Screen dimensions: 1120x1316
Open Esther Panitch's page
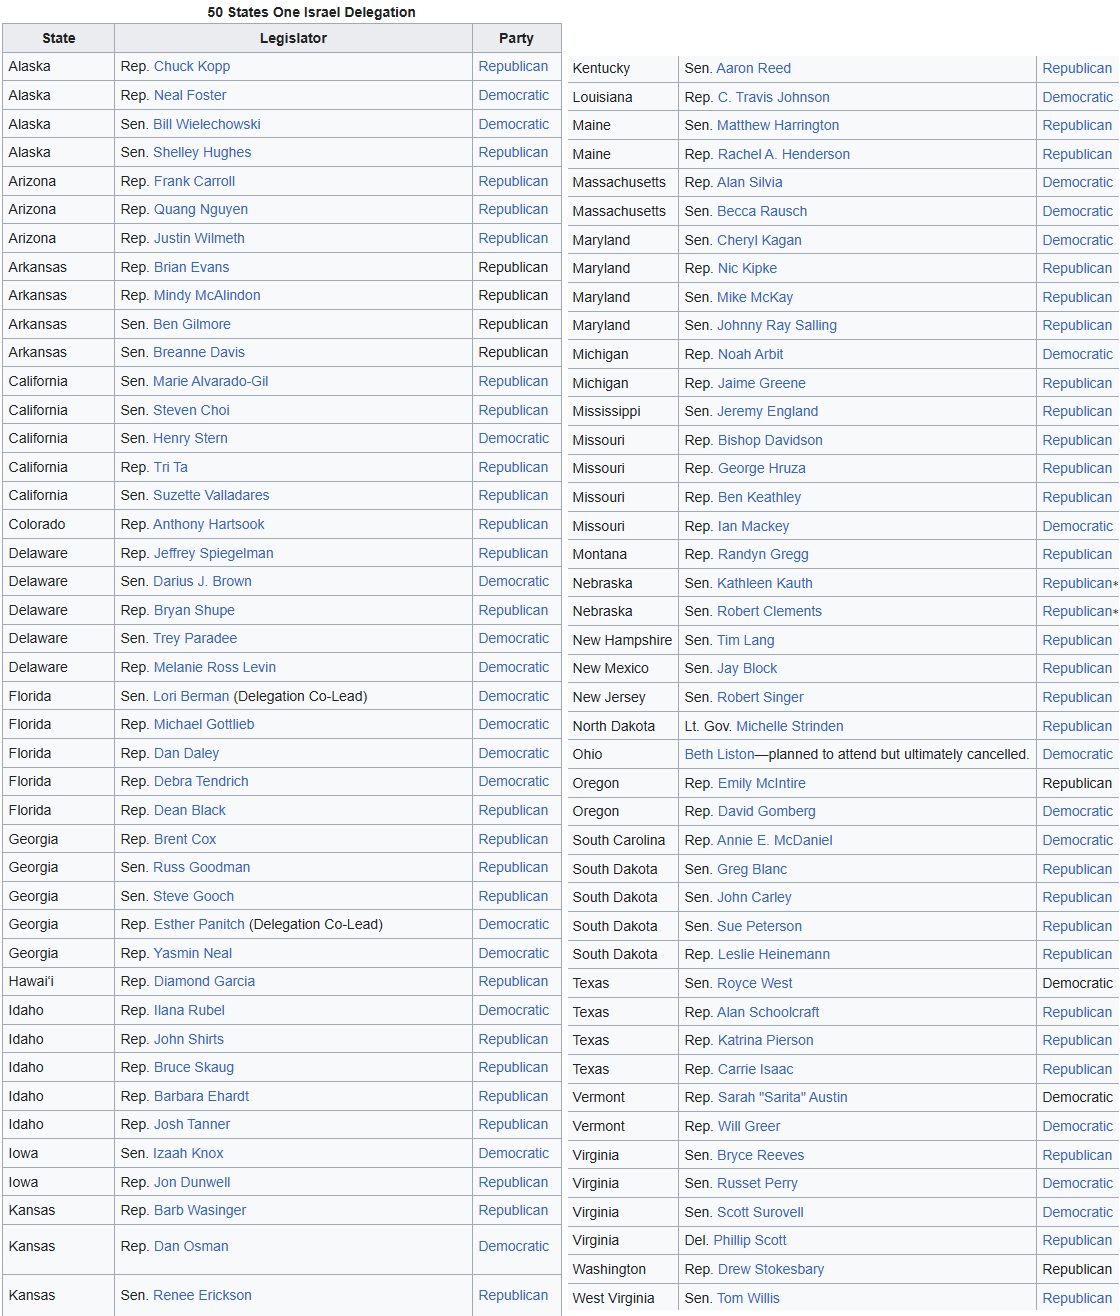(199, 924)
